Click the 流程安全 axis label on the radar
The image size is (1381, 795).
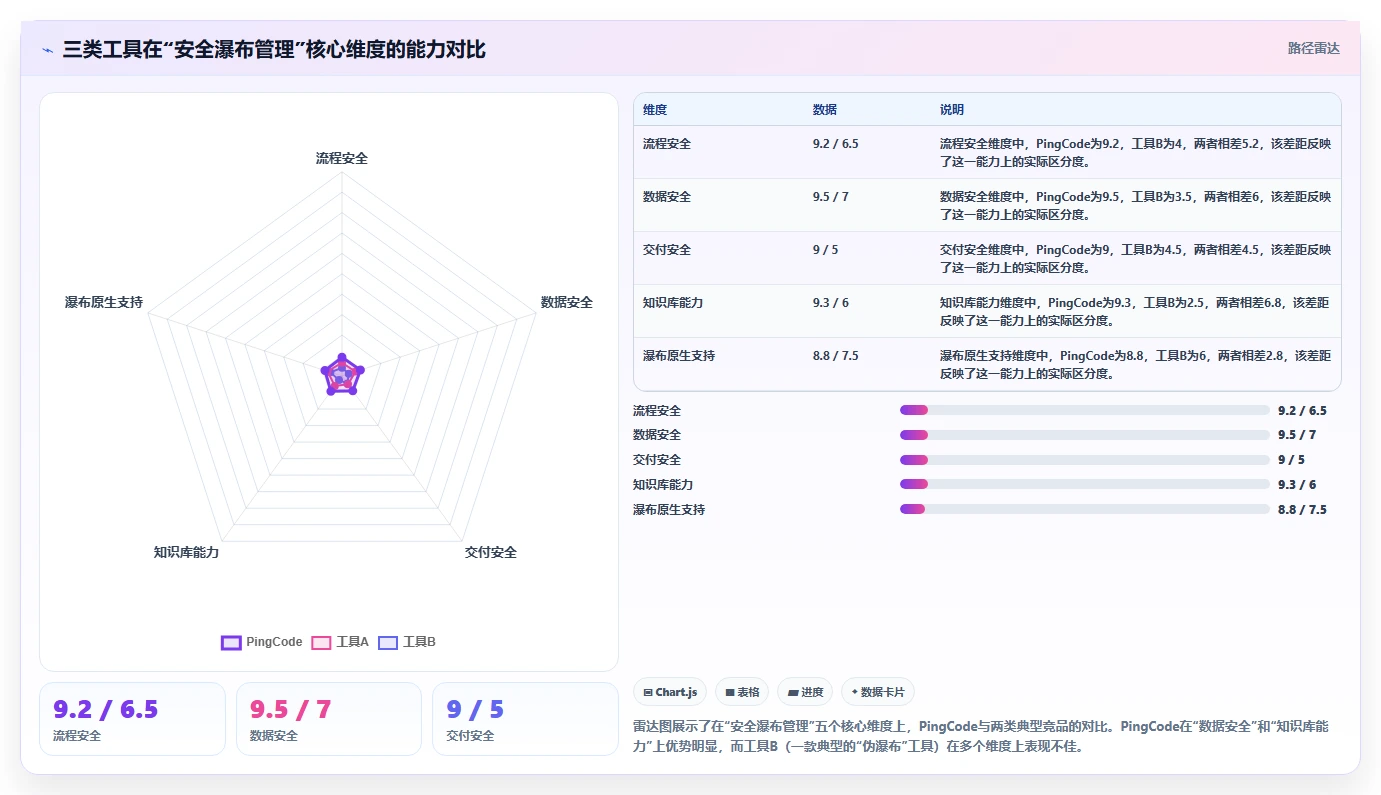tap(342, 158)
